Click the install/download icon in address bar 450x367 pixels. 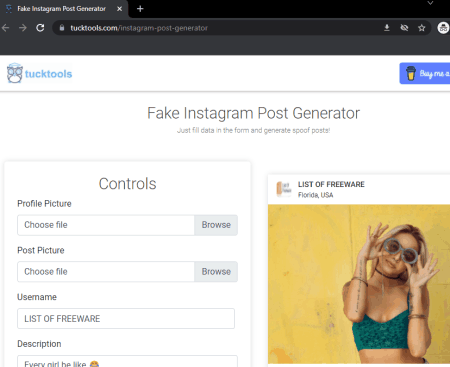click(x=387, y=28)
